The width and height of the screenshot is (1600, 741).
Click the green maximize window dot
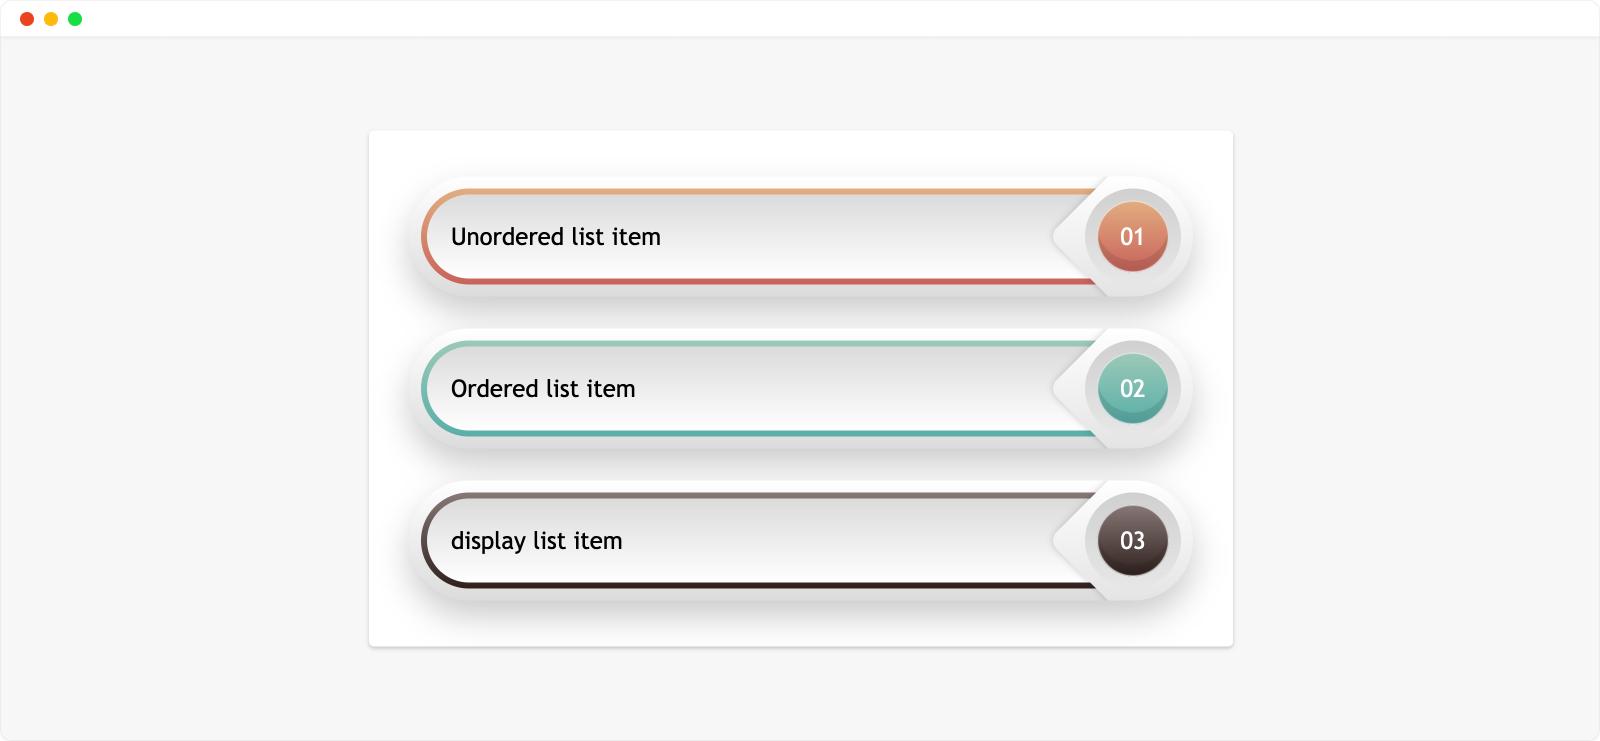[x=75, y=19]
